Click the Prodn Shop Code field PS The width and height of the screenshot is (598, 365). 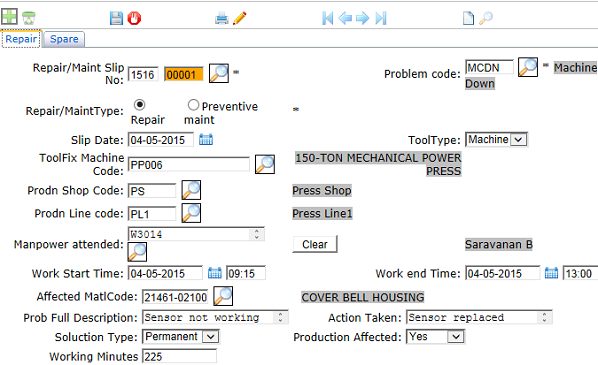tap(152, 191)
